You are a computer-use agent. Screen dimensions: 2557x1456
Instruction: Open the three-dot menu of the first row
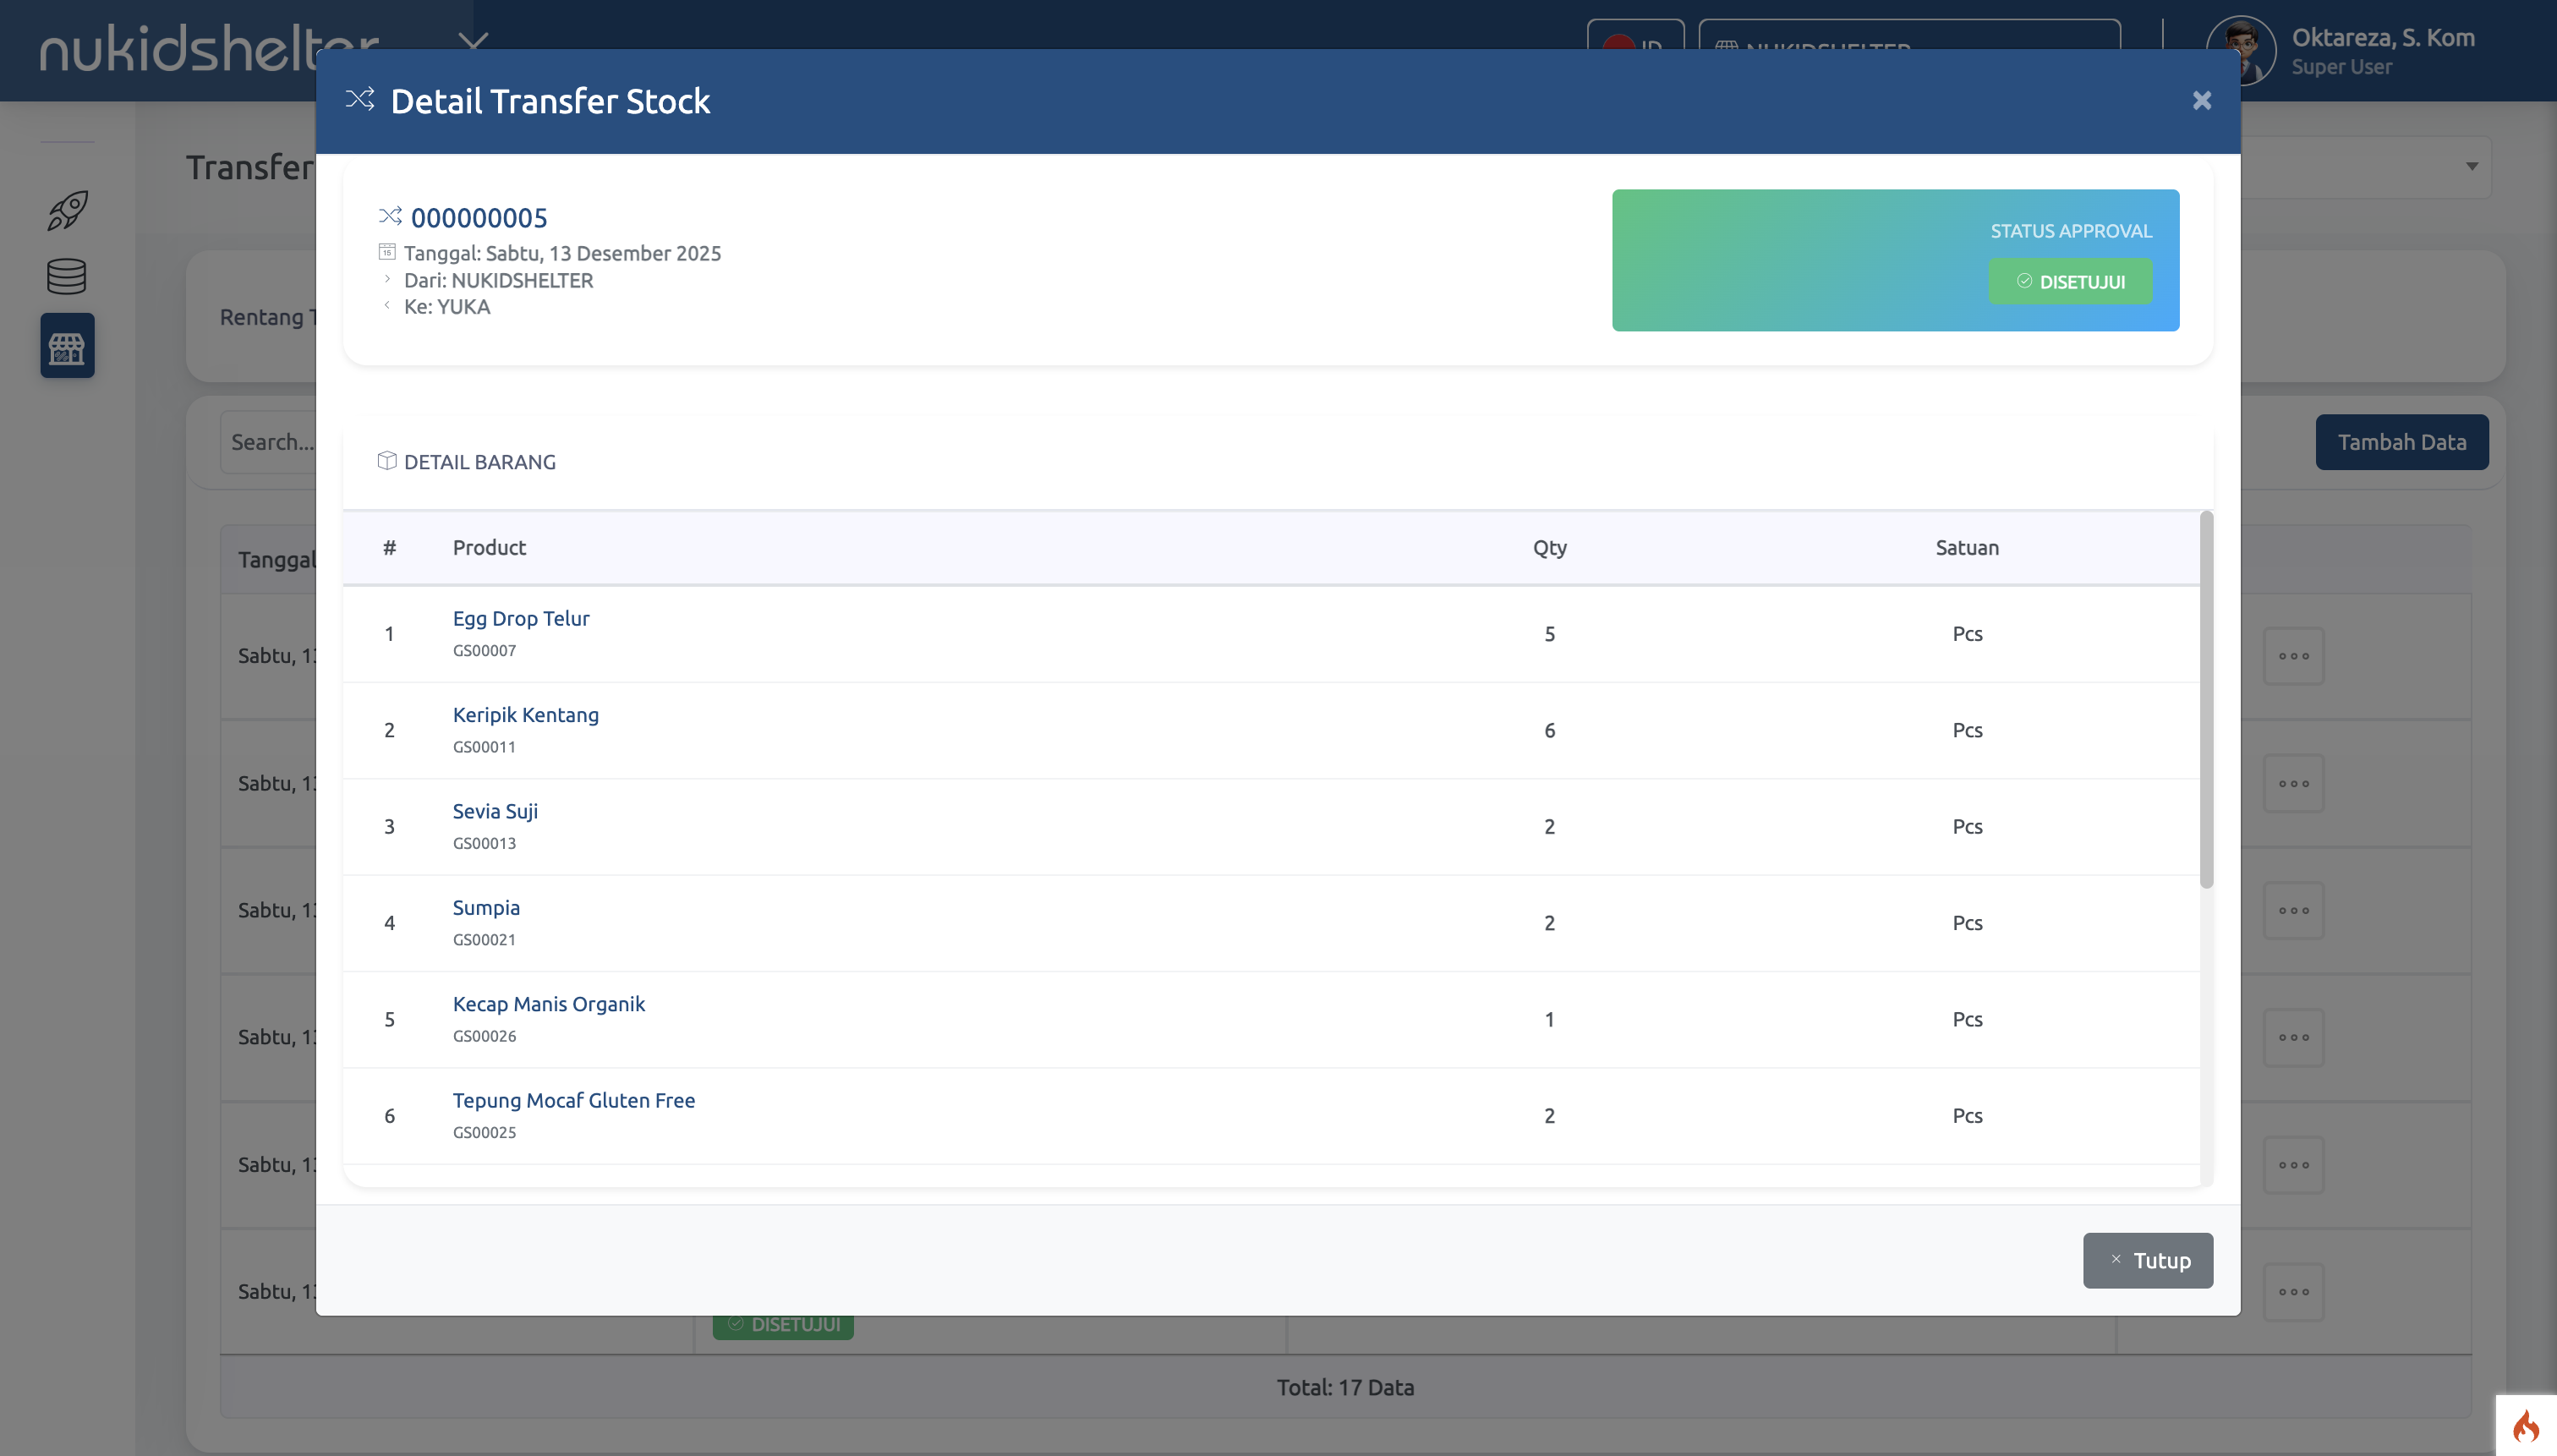click(2293, 656)
